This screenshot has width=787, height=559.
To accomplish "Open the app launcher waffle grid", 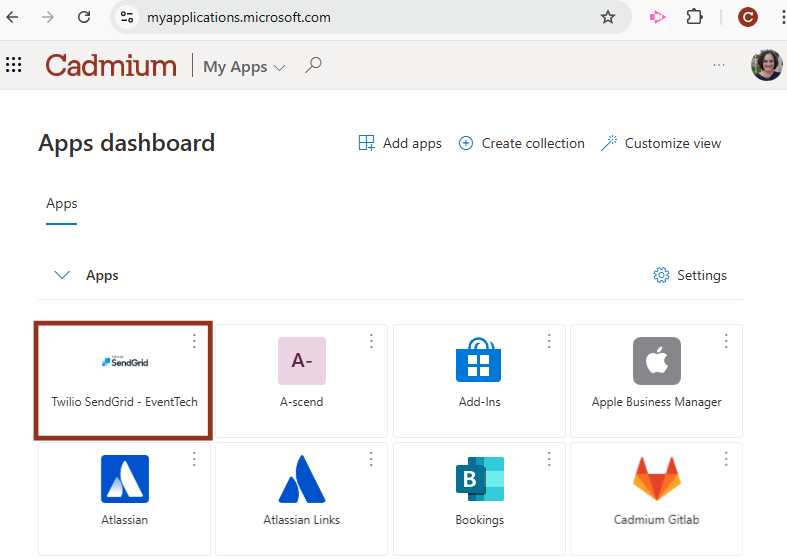I will 14,65.
